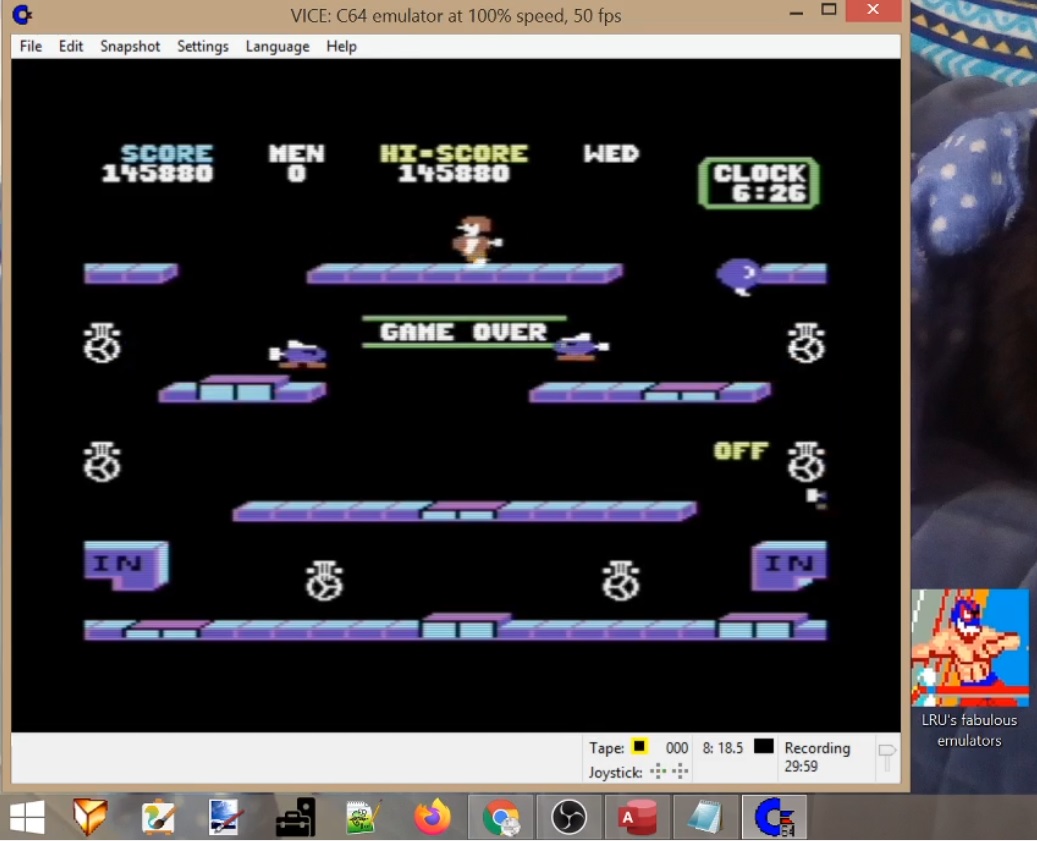
Task: Open the File menu
Action: [x=31, y=46]
